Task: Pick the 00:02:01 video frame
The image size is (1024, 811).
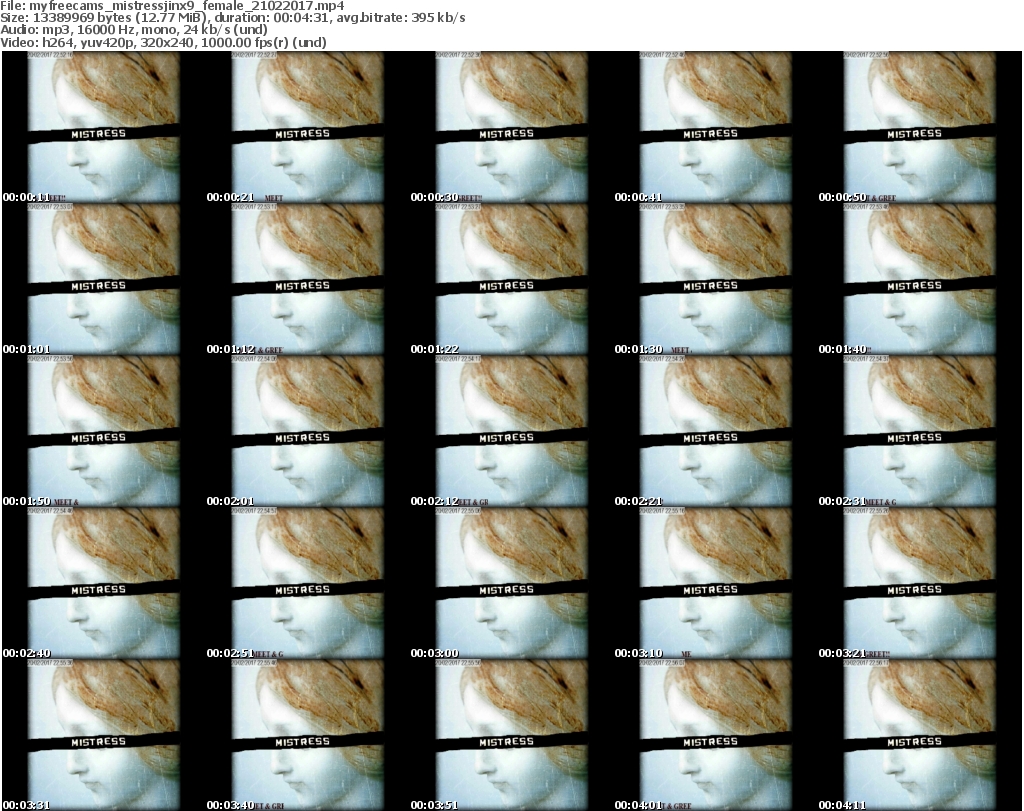Action: (x=308, y=431)
